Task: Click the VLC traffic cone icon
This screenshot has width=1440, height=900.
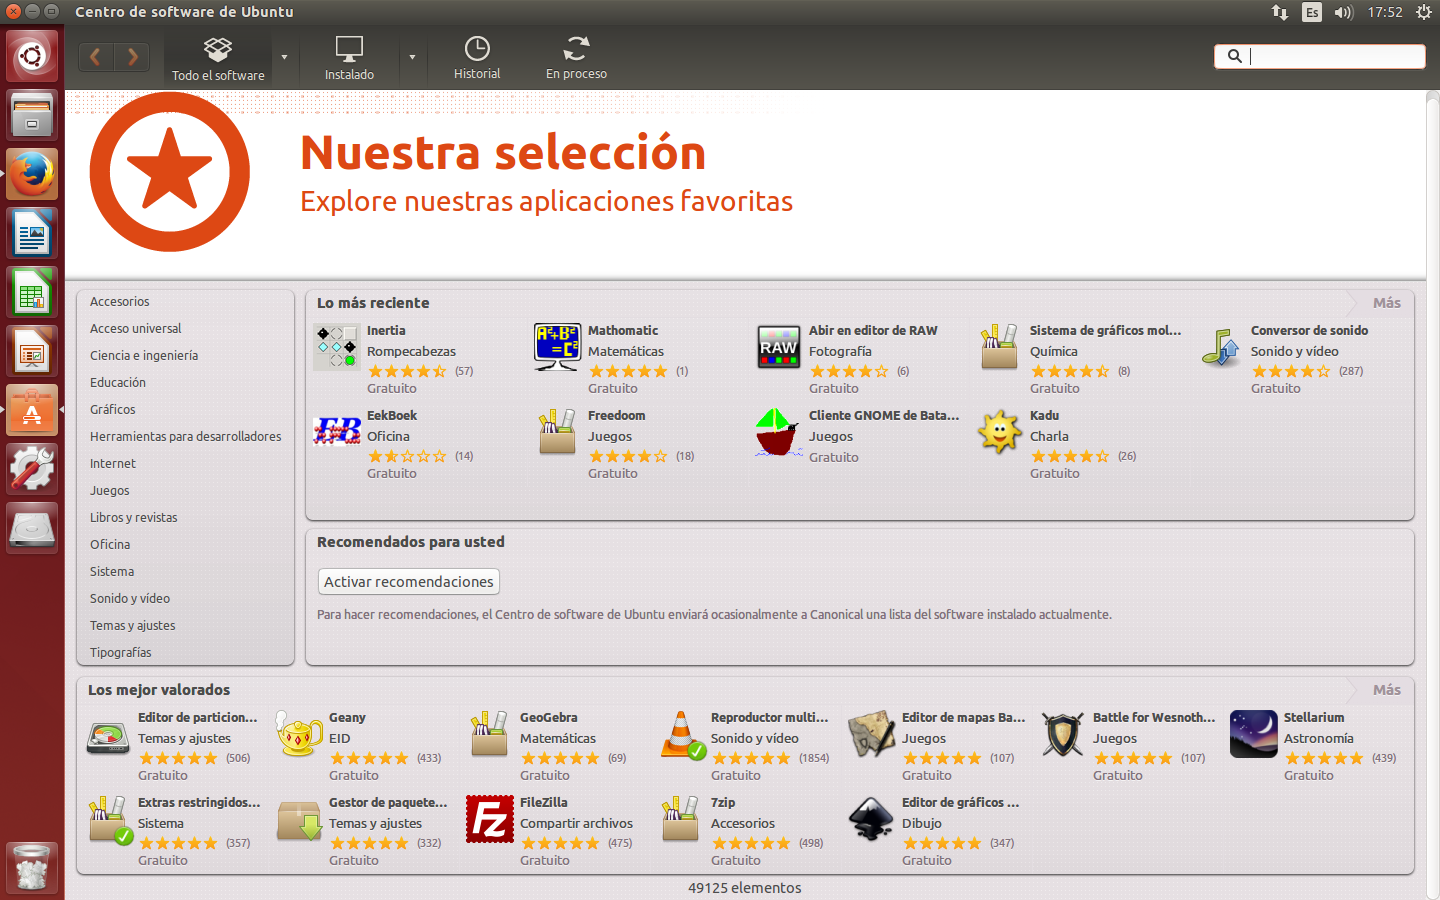Action: 682,734
